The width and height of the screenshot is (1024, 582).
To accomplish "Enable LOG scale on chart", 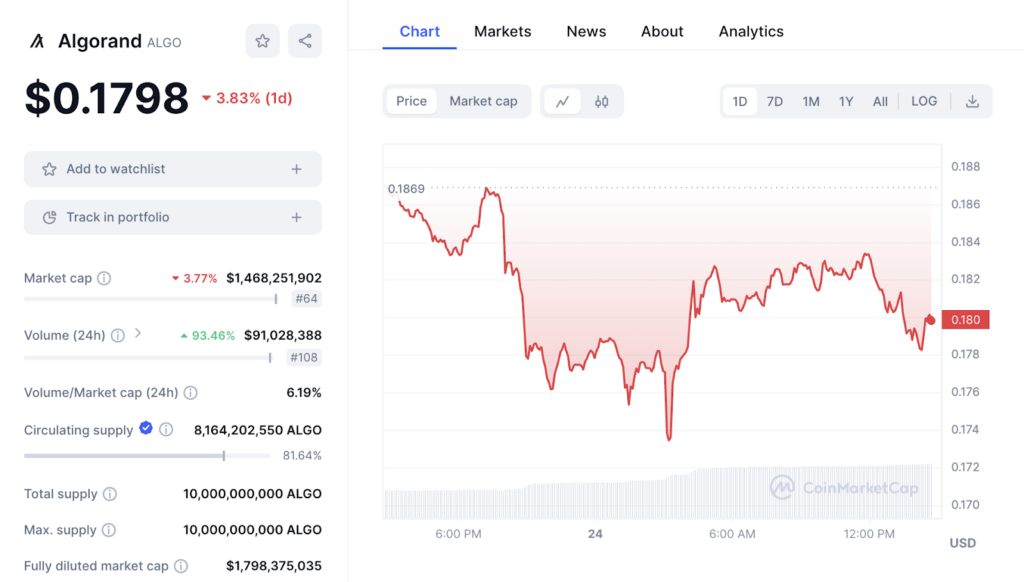I will [x=924, y=101].
